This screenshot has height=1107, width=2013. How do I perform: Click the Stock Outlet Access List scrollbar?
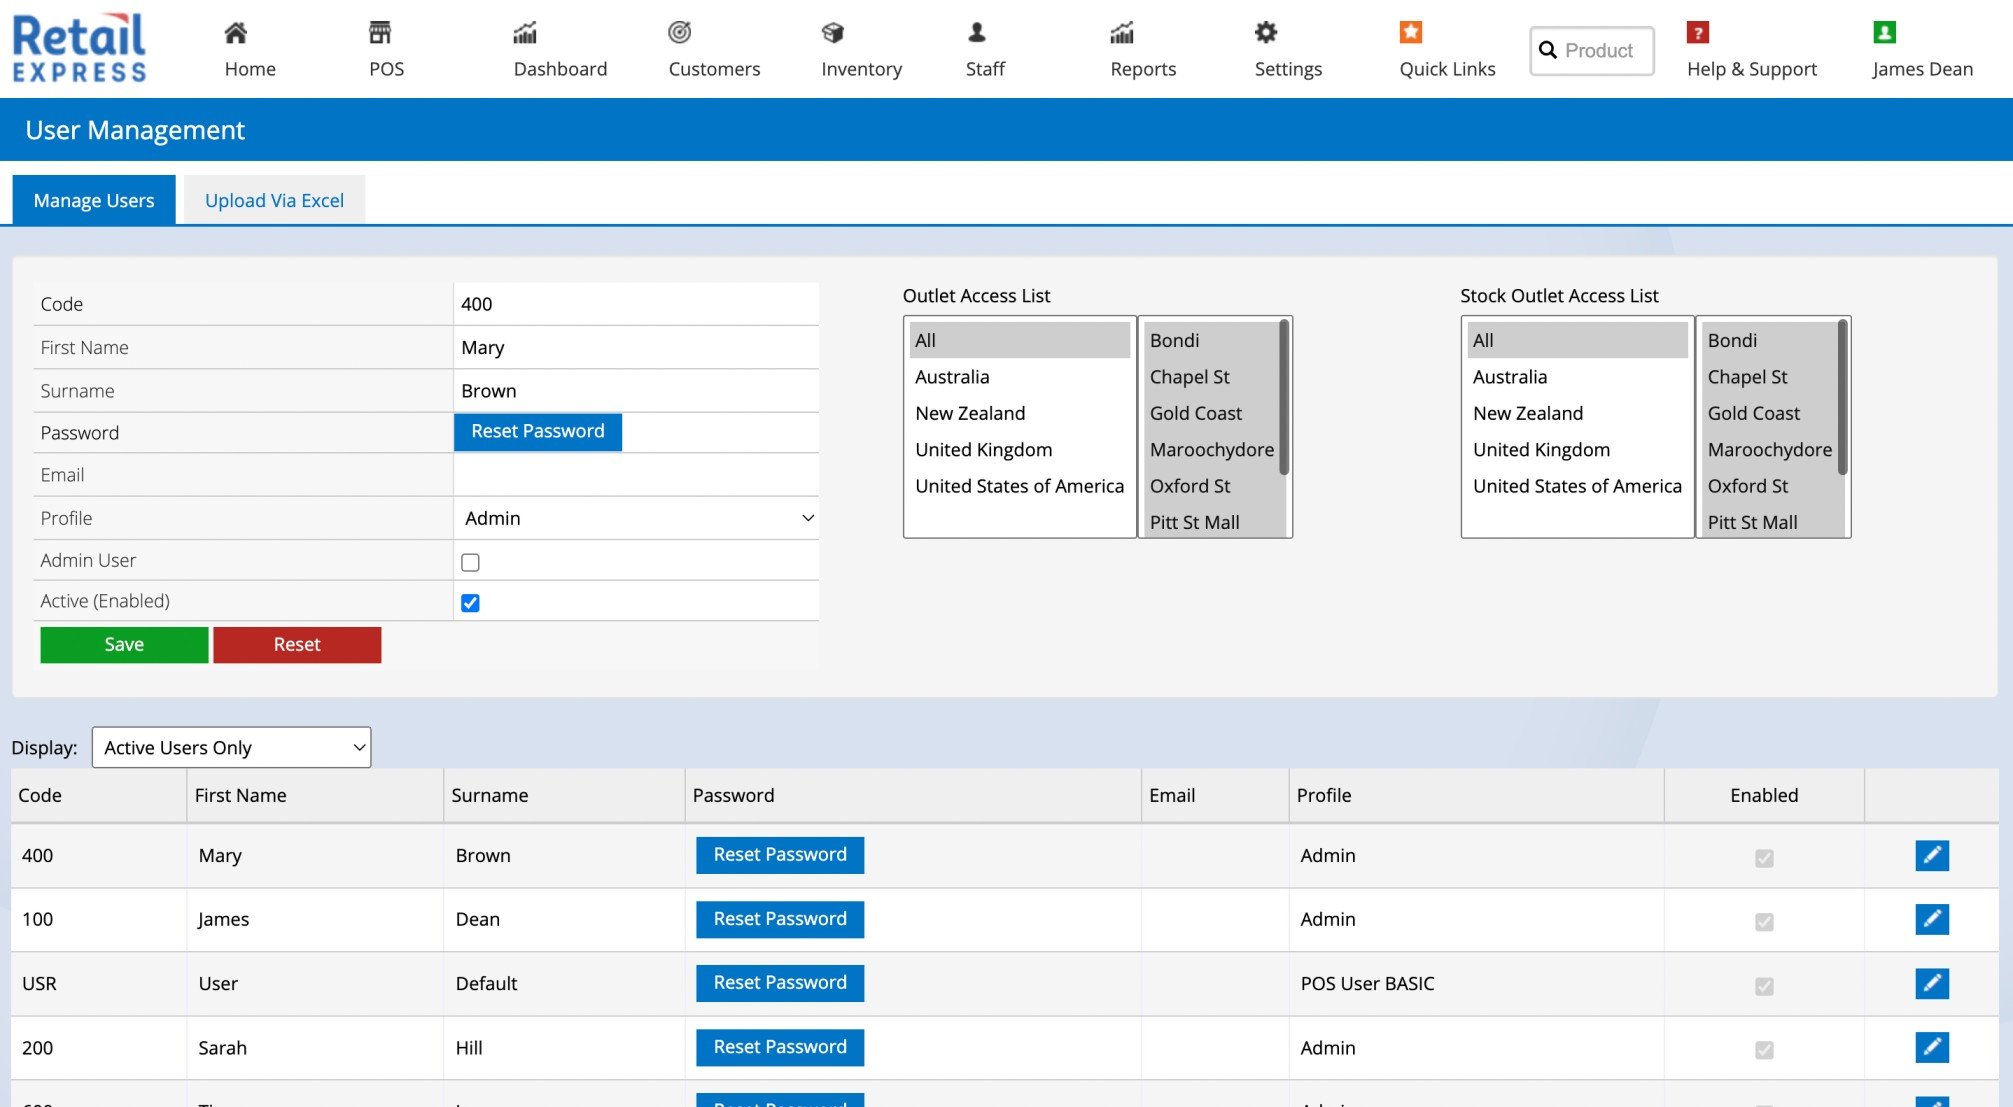click(1842, 398)
